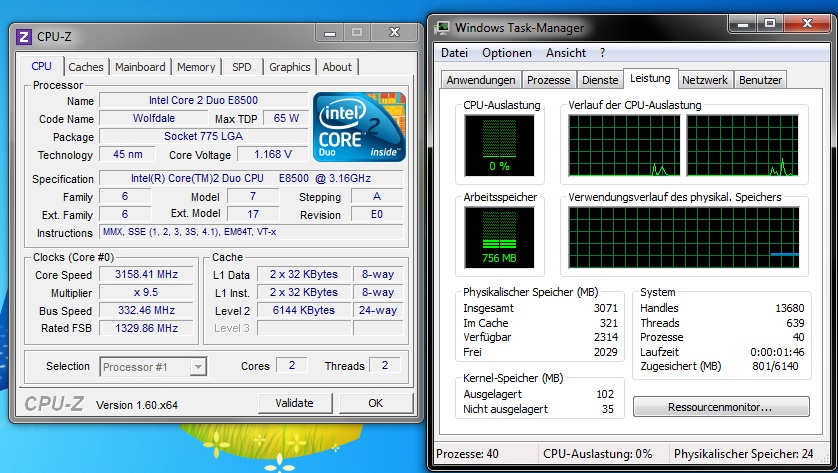Switch to the Anwendungen tab

(x=480, y=80)
